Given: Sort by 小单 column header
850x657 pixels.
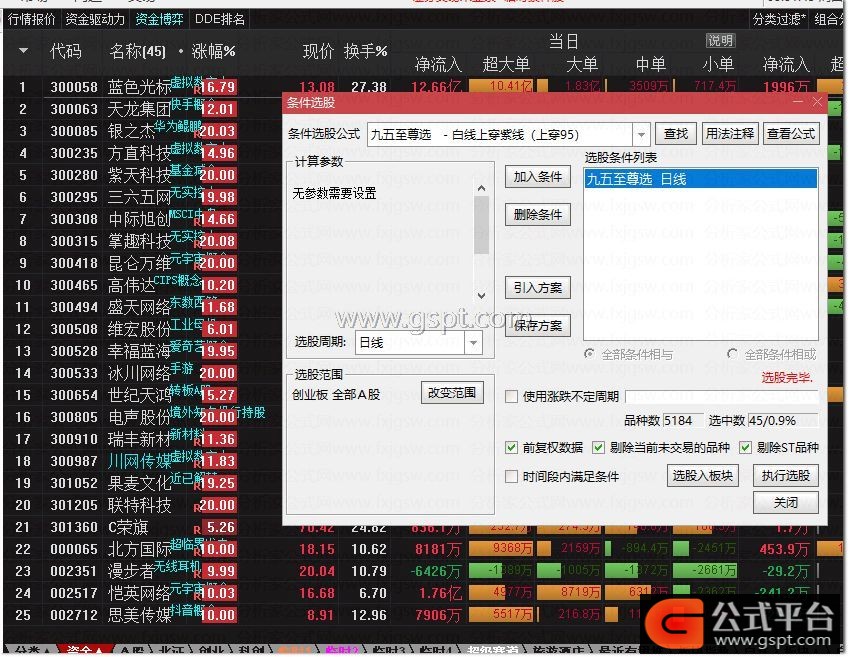Looking at the screenshot, I should coord(718,65).
